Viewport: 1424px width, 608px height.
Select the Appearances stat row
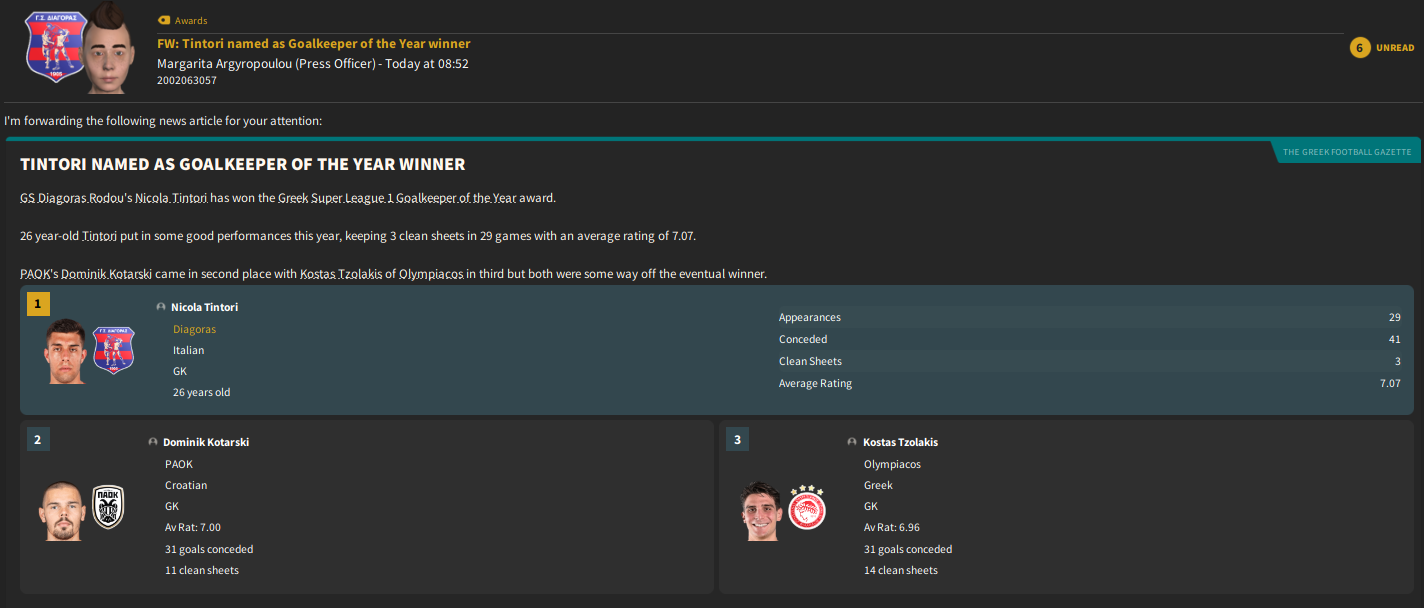pos(1089,317)
